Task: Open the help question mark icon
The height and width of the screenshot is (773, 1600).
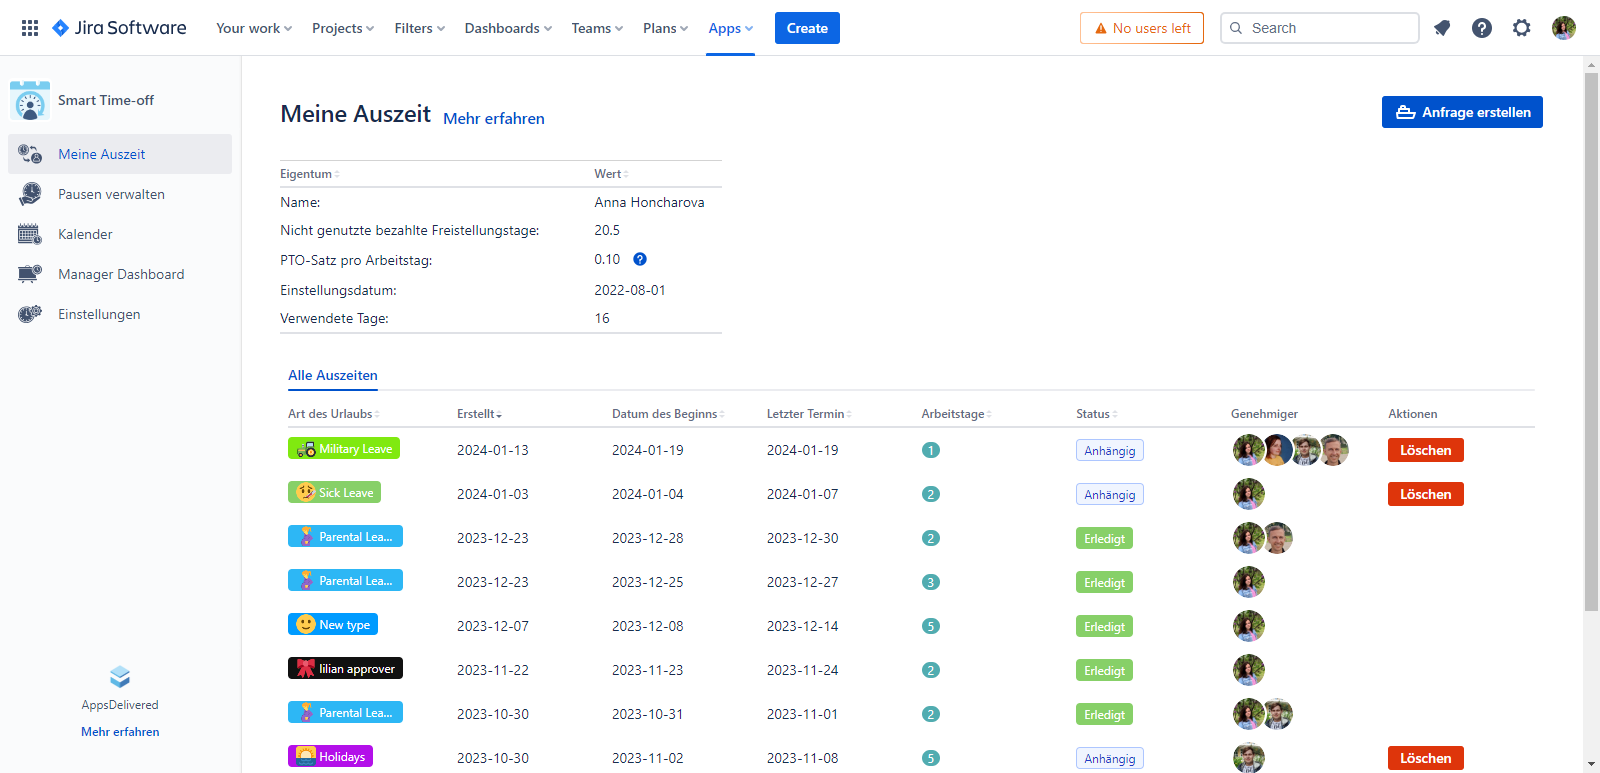Action: [1482, 28]
